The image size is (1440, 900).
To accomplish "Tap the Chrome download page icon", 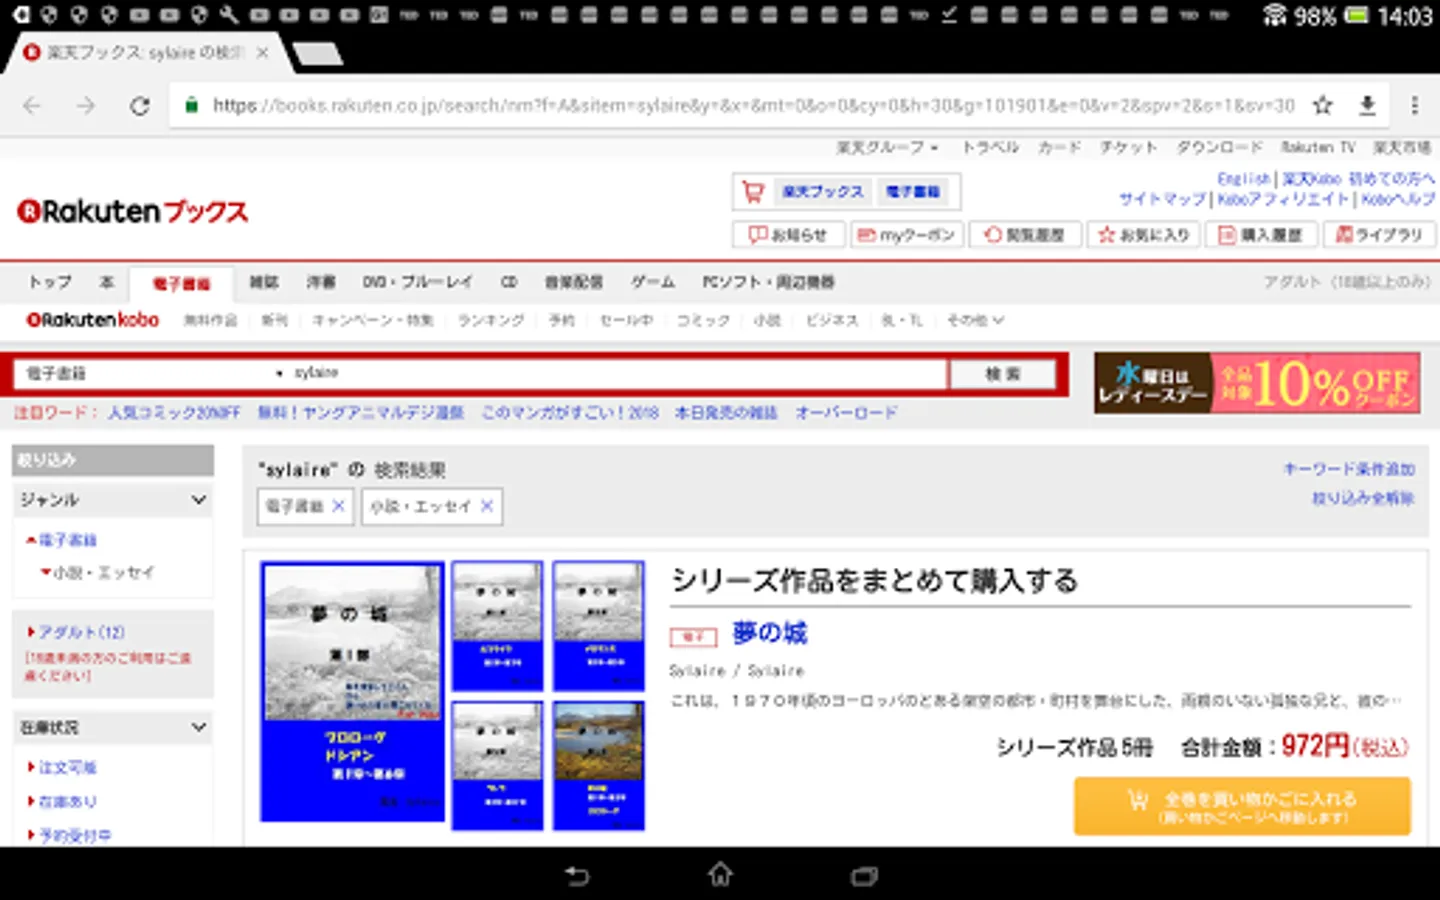I will click(x=1368, y=105).
